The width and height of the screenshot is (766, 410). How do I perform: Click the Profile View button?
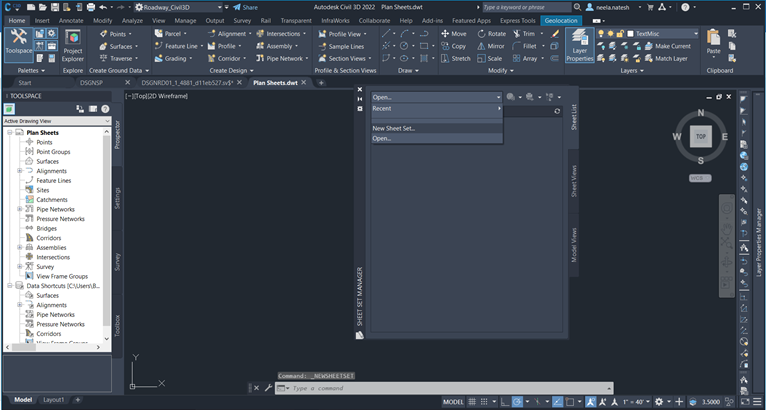(340, 34)
